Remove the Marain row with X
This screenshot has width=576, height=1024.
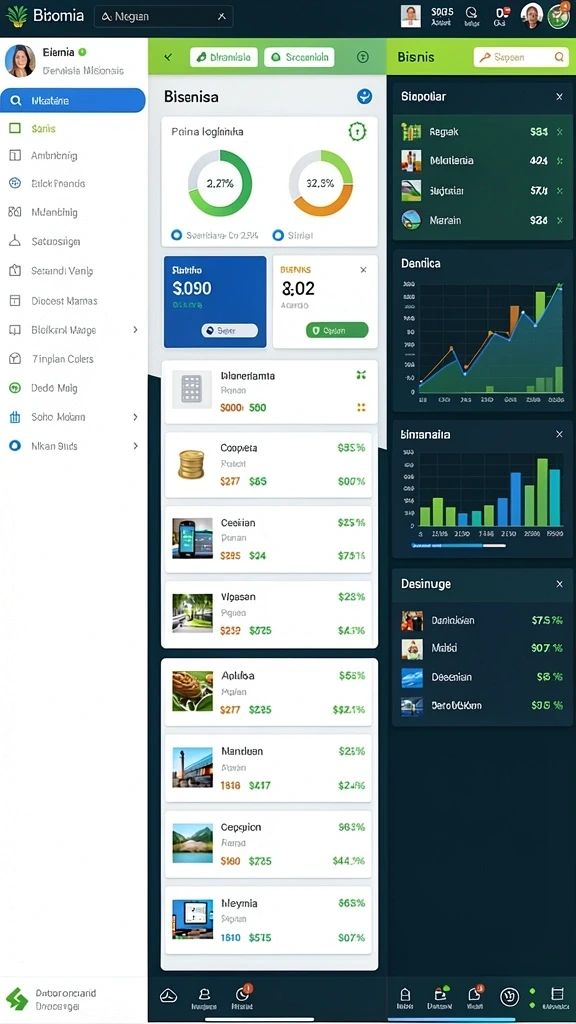tap(559, 220)
